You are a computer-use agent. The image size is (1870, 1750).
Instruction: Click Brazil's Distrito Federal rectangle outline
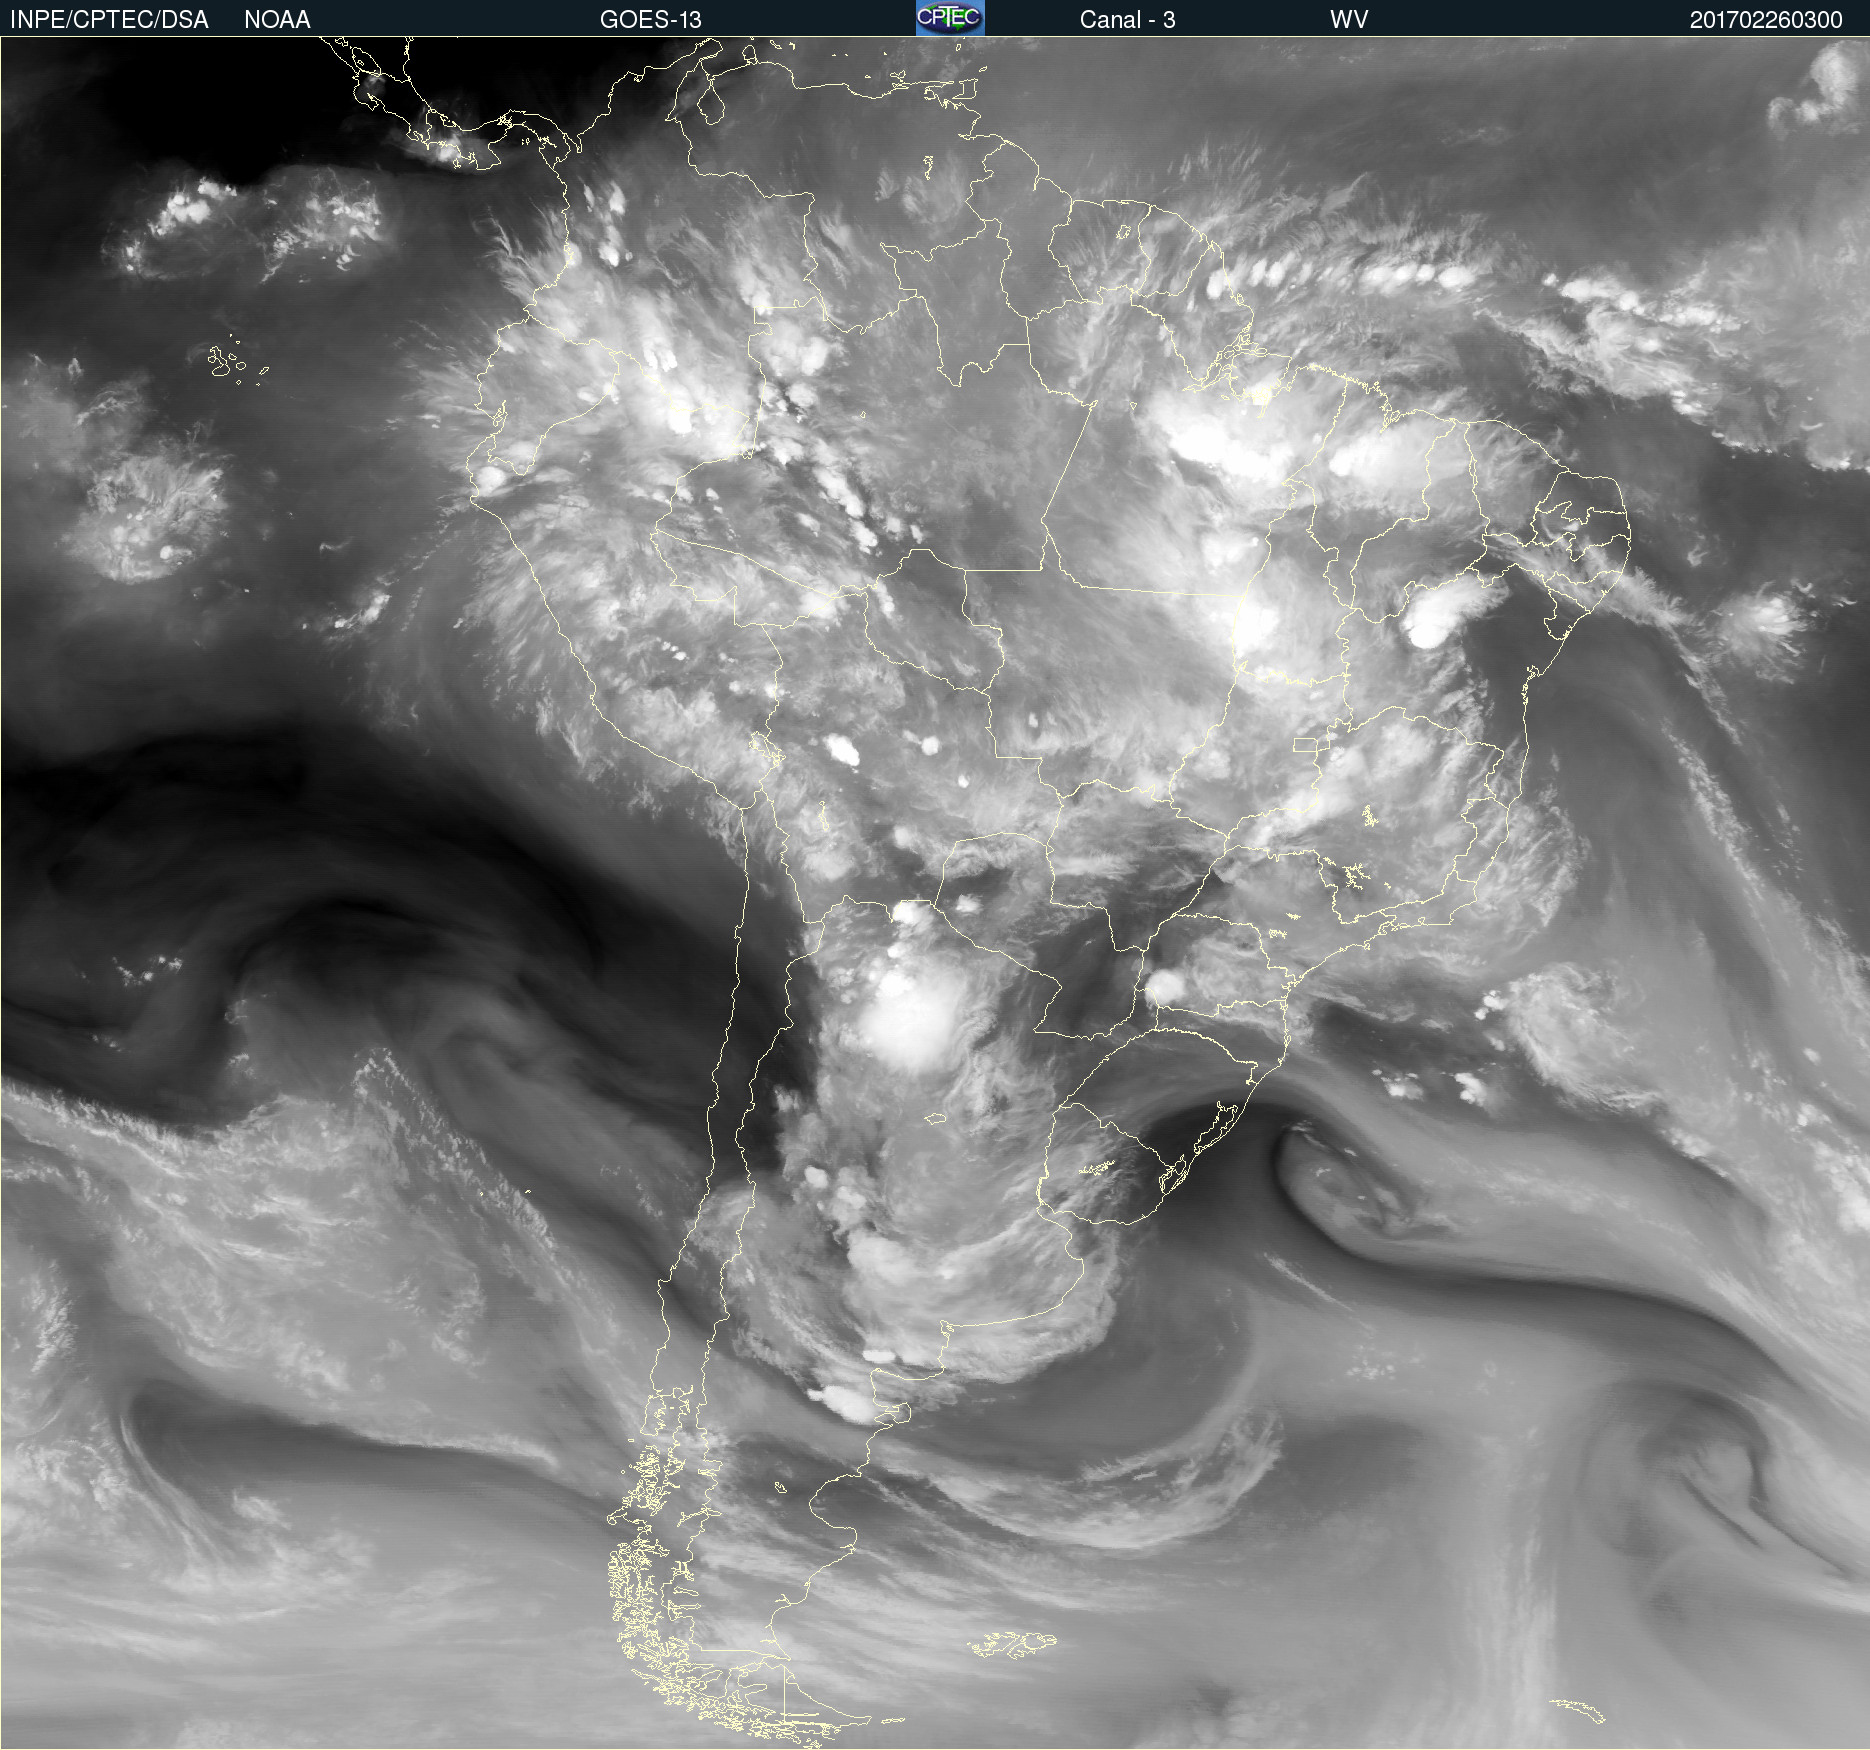[1305, 745]
